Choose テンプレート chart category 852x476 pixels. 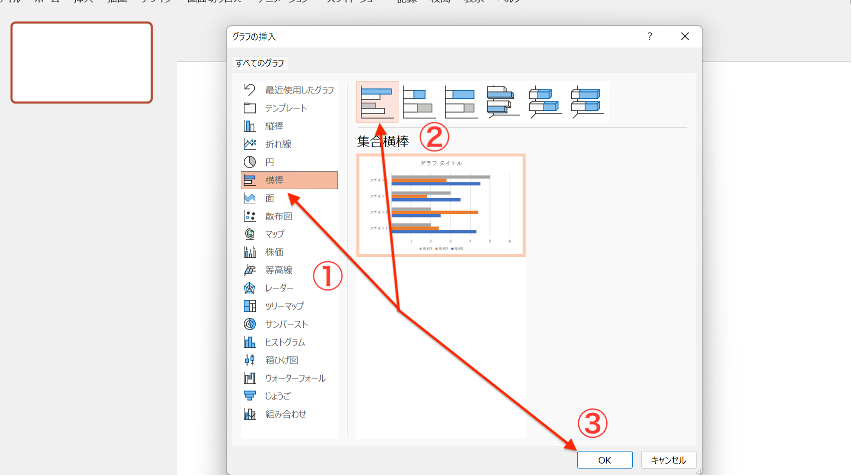[x=289, y=108]
